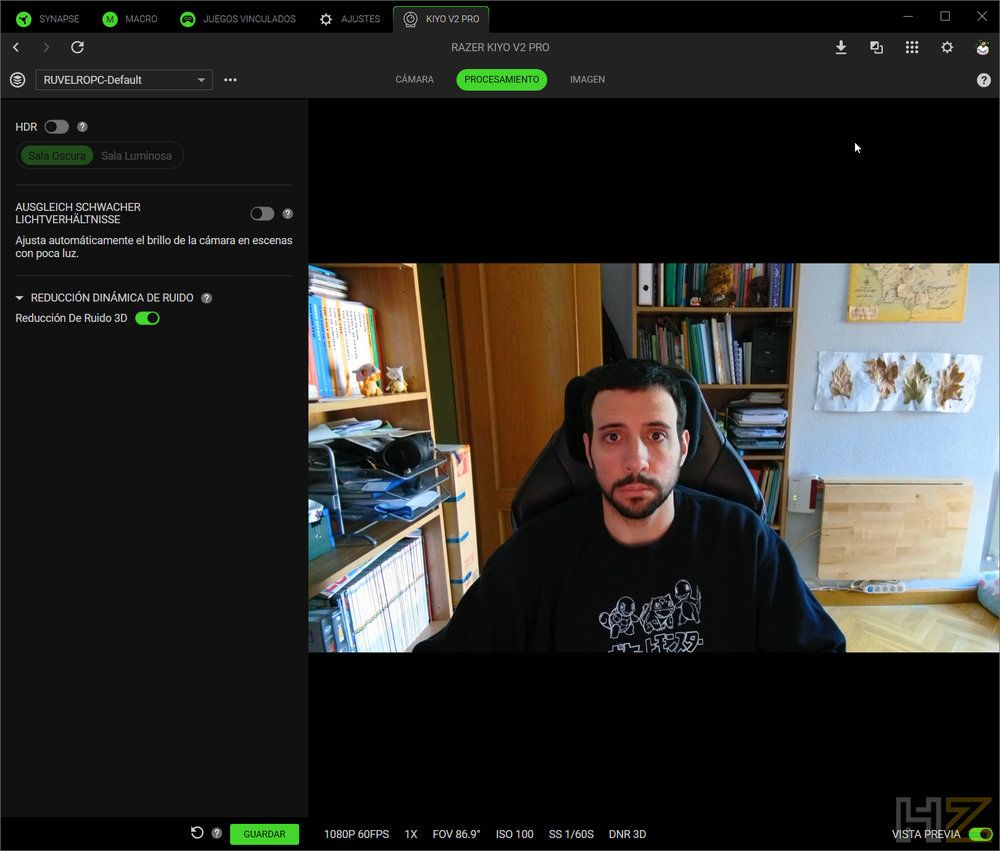This screenshot has width=1000, height=851.
Task: Open the HDR help tooltip icon
Action: coord(82,127)
